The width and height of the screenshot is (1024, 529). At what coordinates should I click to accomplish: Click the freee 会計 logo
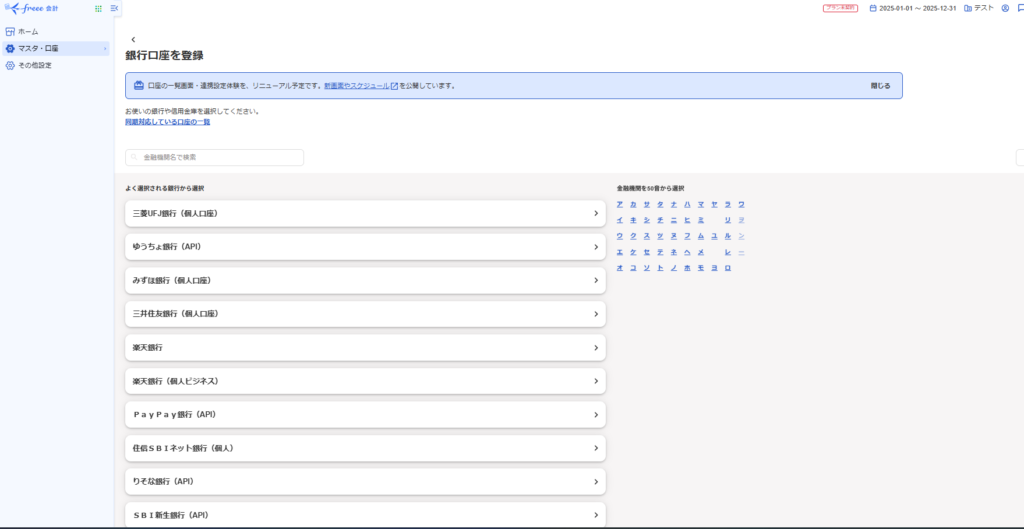tap(31, 8)
